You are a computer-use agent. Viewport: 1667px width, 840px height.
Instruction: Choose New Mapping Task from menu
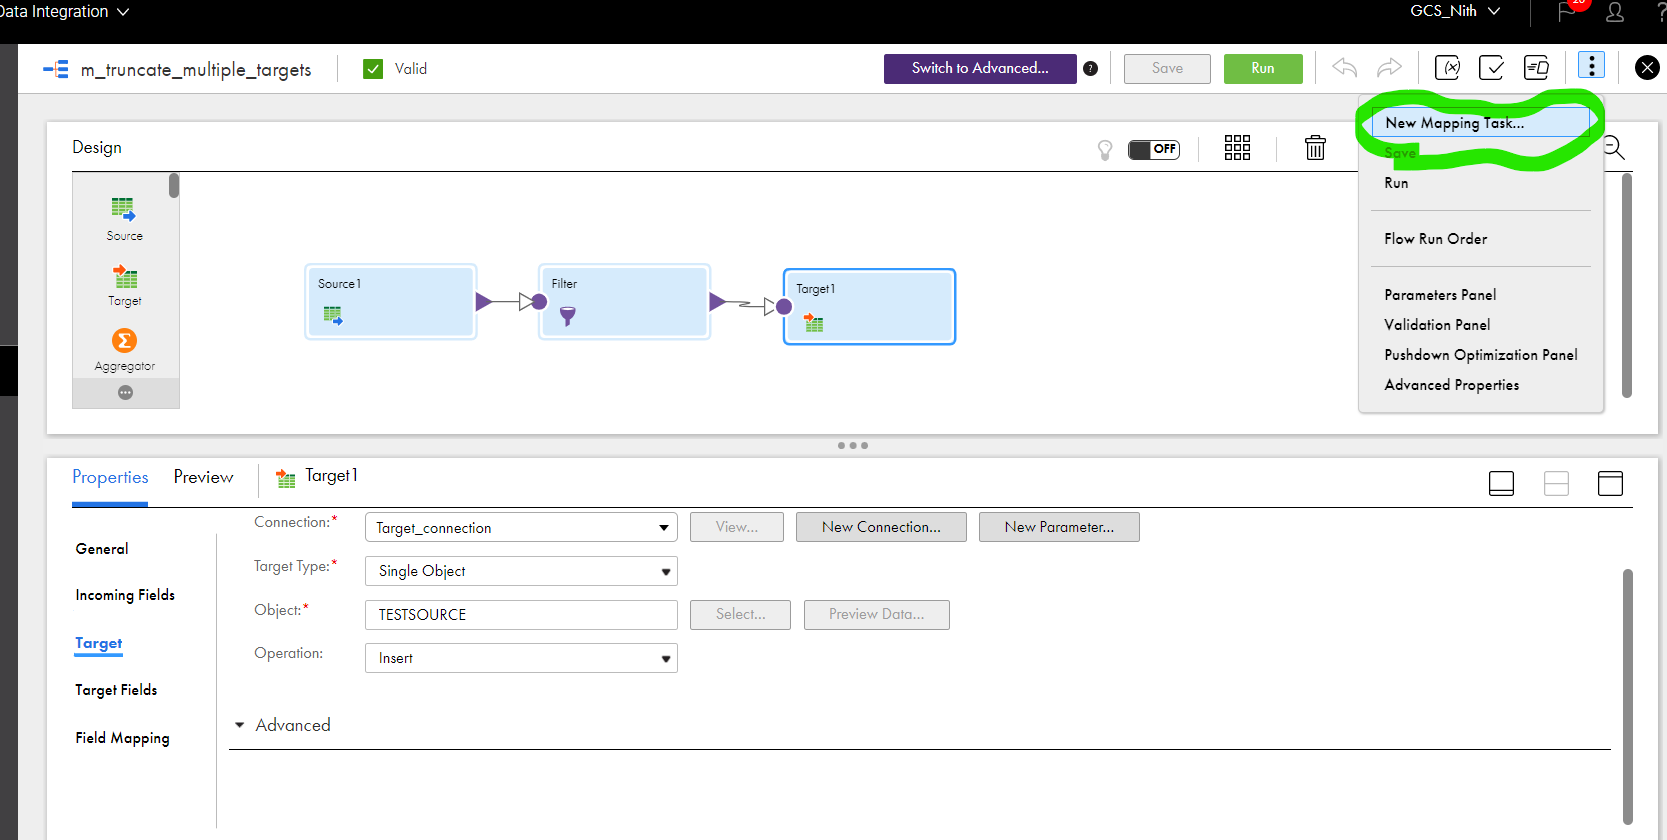click(1480, 123)
